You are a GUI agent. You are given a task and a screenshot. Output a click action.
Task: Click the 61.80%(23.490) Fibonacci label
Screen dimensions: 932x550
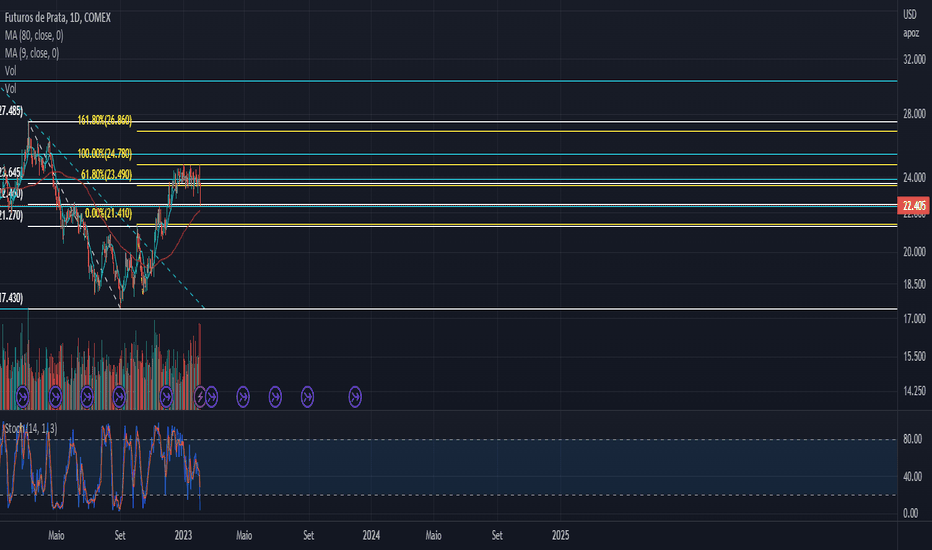pos(106,174)
